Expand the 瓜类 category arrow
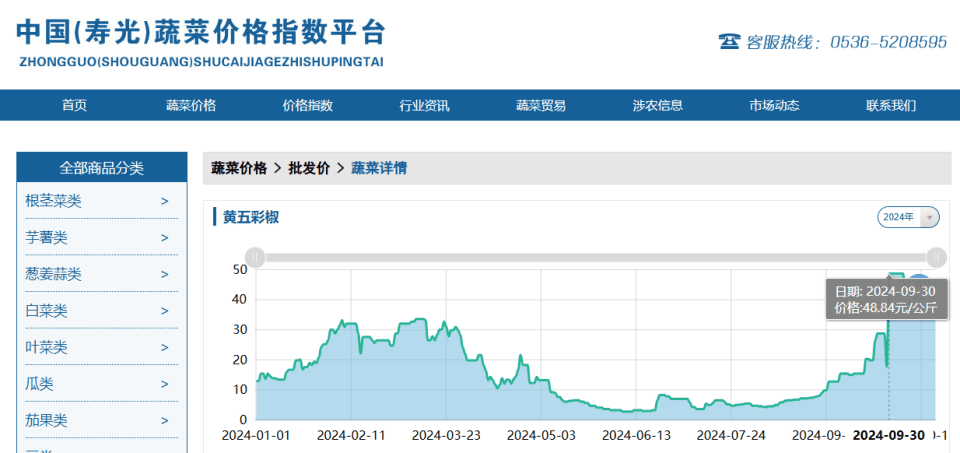 click(x=165, y=384)
